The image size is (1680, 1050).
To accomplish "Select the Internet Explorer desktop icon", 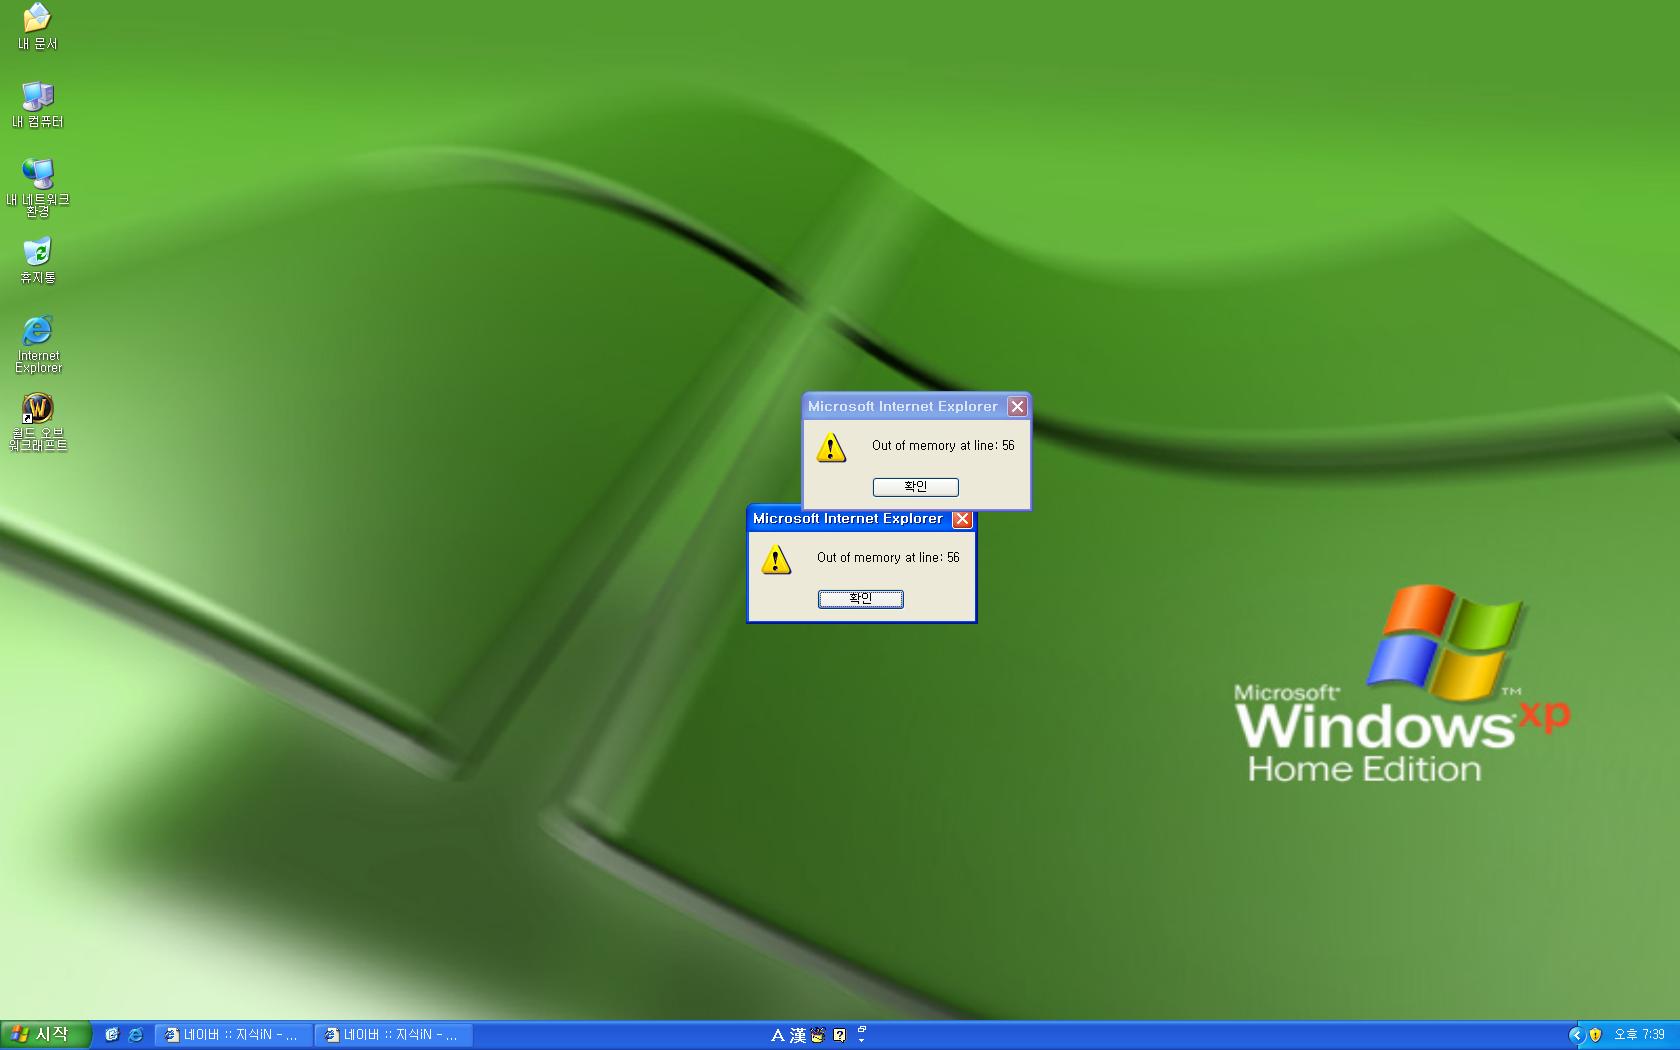I will 37,344.
